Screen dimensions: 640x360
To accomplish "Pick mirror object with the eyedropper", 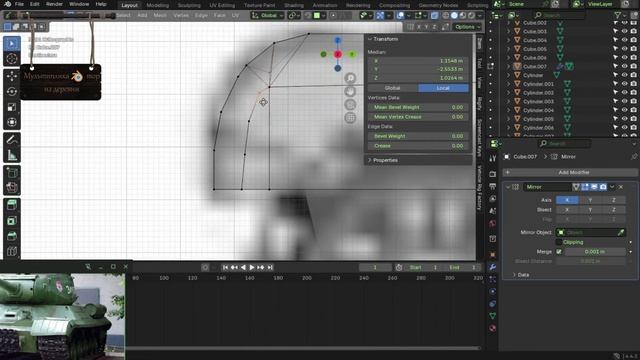I will pos(621,232).
